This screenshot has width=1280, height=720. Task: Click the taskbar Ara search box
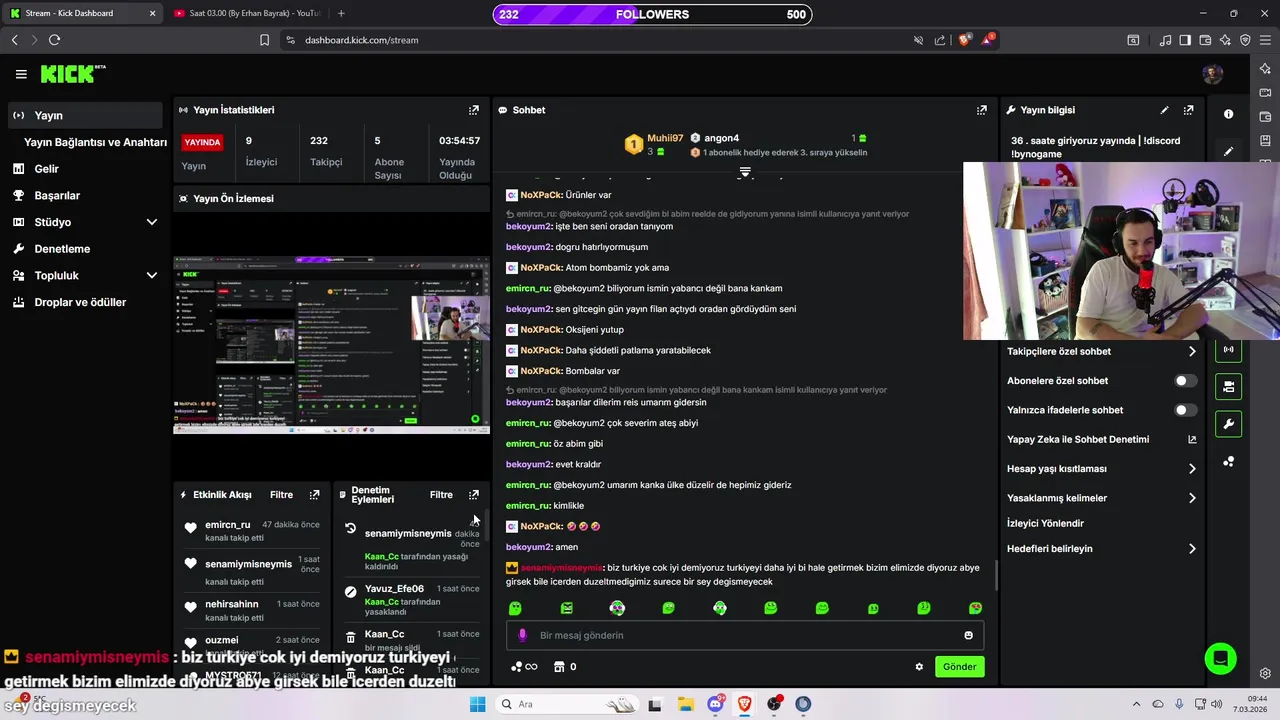(568, 704)
